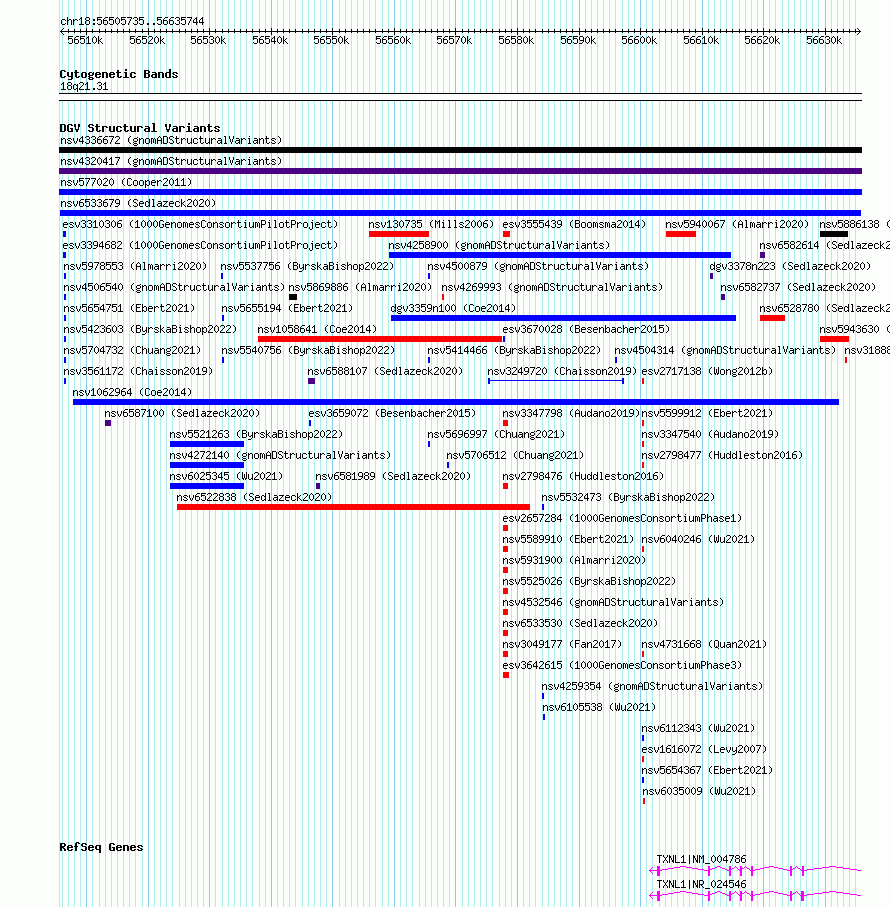Screen dimensions: 890x907
Task: Click the blue nsv1062964 (Coe2014) bar
Action: [x=456, y=402]
